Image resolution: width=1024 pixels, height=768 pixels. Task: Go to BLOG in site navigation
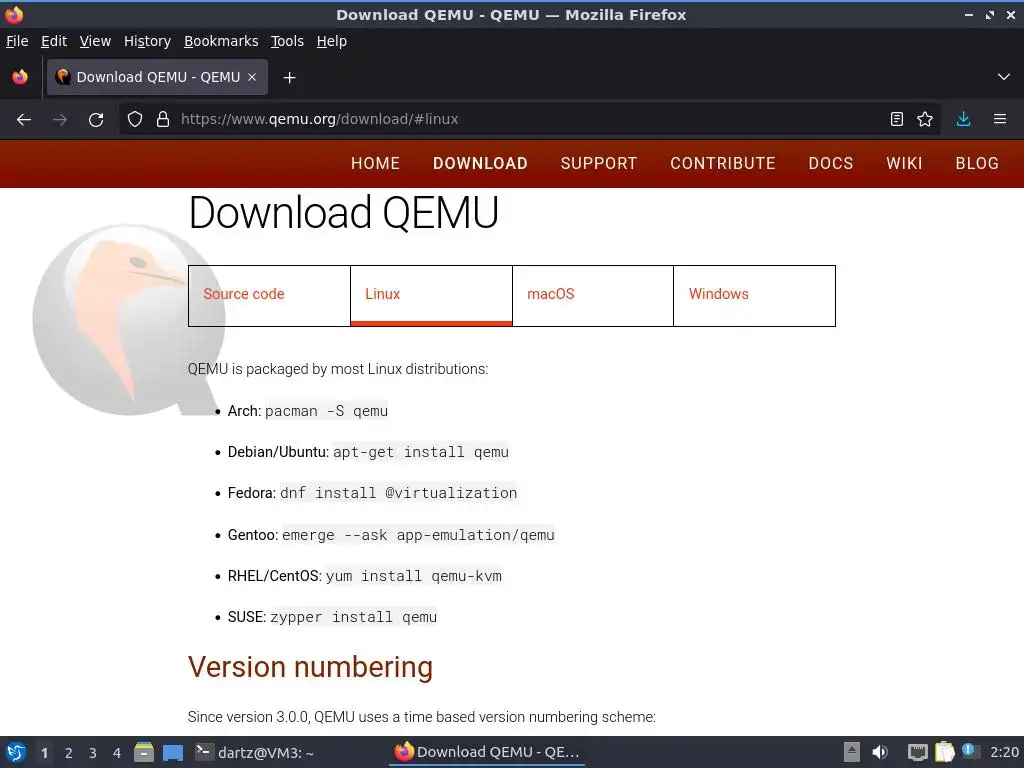[x=977, y=163]
